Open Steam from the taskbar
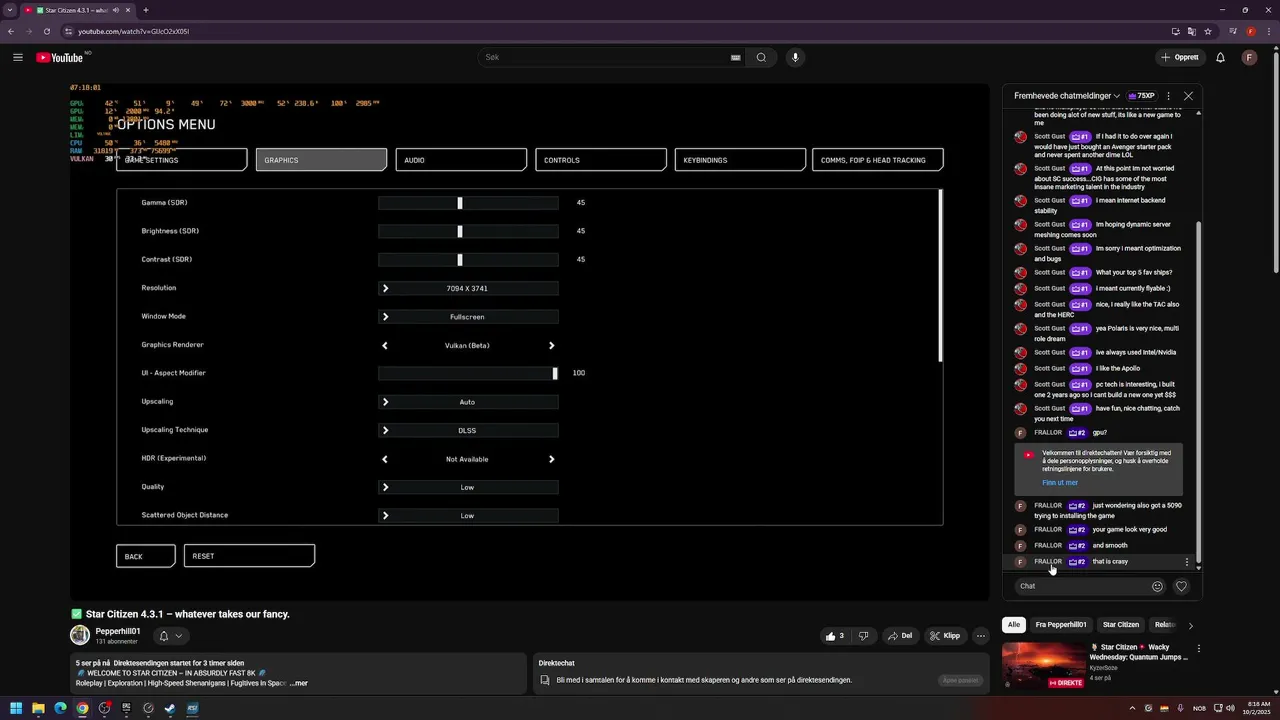1280x720 pixels. 170,709
